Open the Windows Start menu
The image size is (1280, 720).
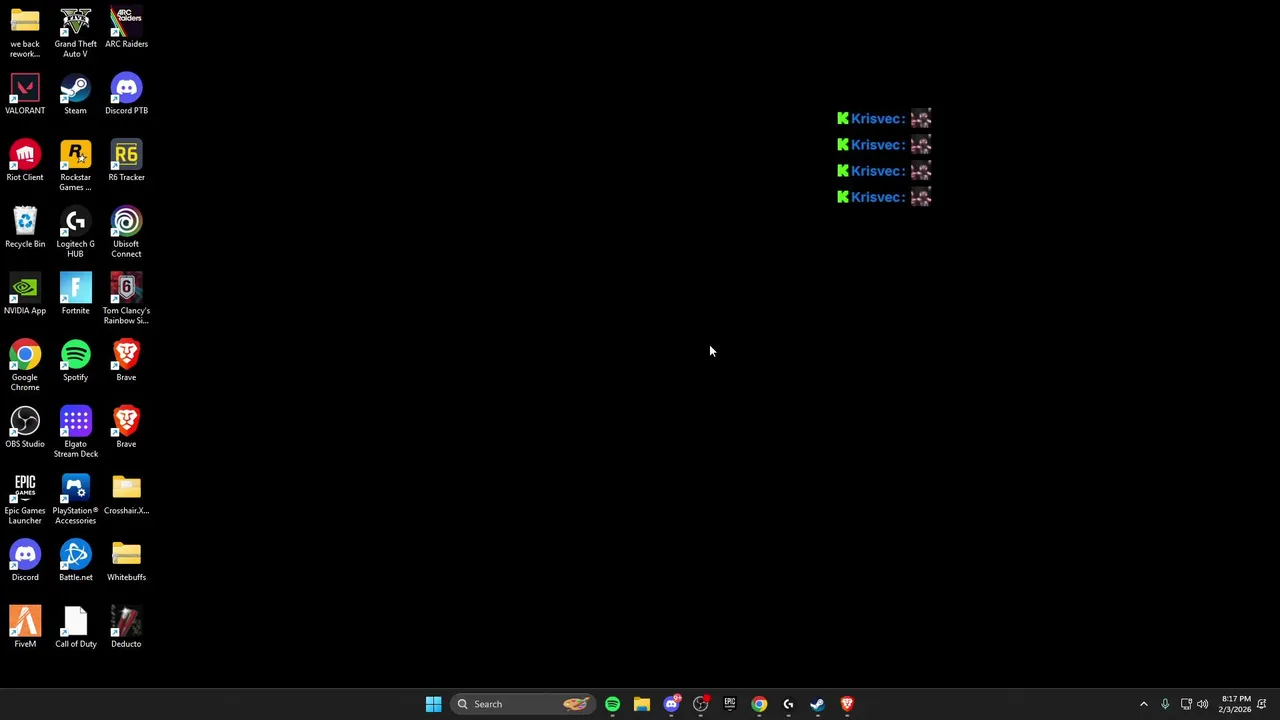[x=433, y=704]
